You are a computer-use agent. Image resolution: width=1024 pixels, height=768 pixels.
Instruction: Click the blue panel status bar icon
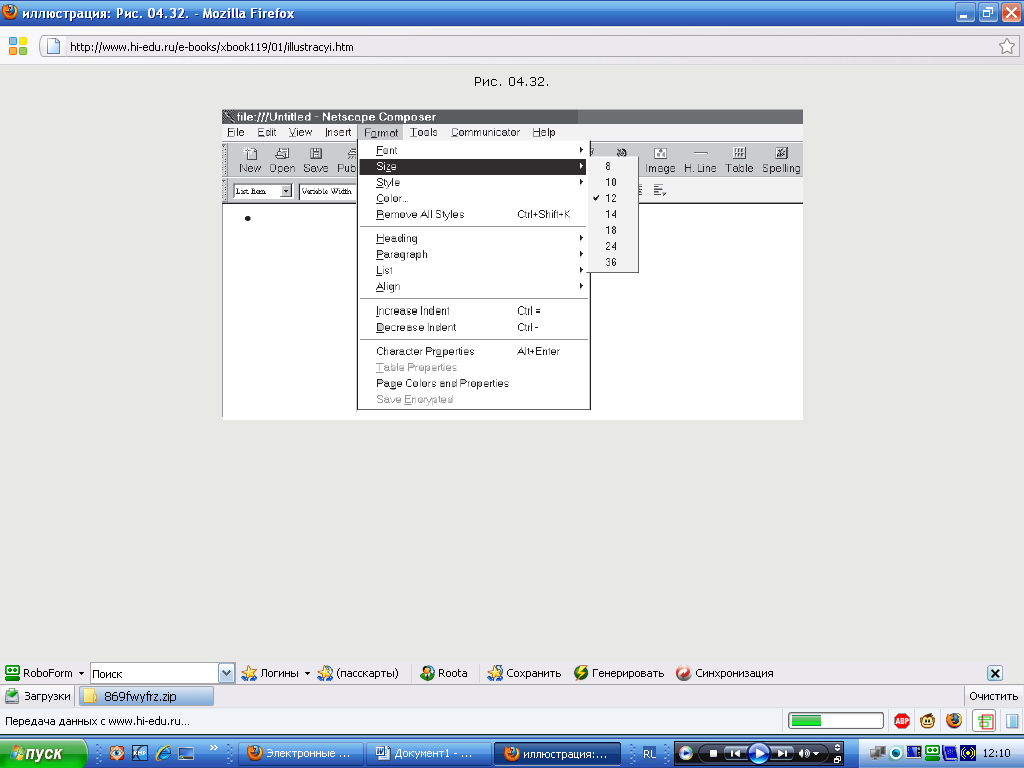[x=1012, y=721]
